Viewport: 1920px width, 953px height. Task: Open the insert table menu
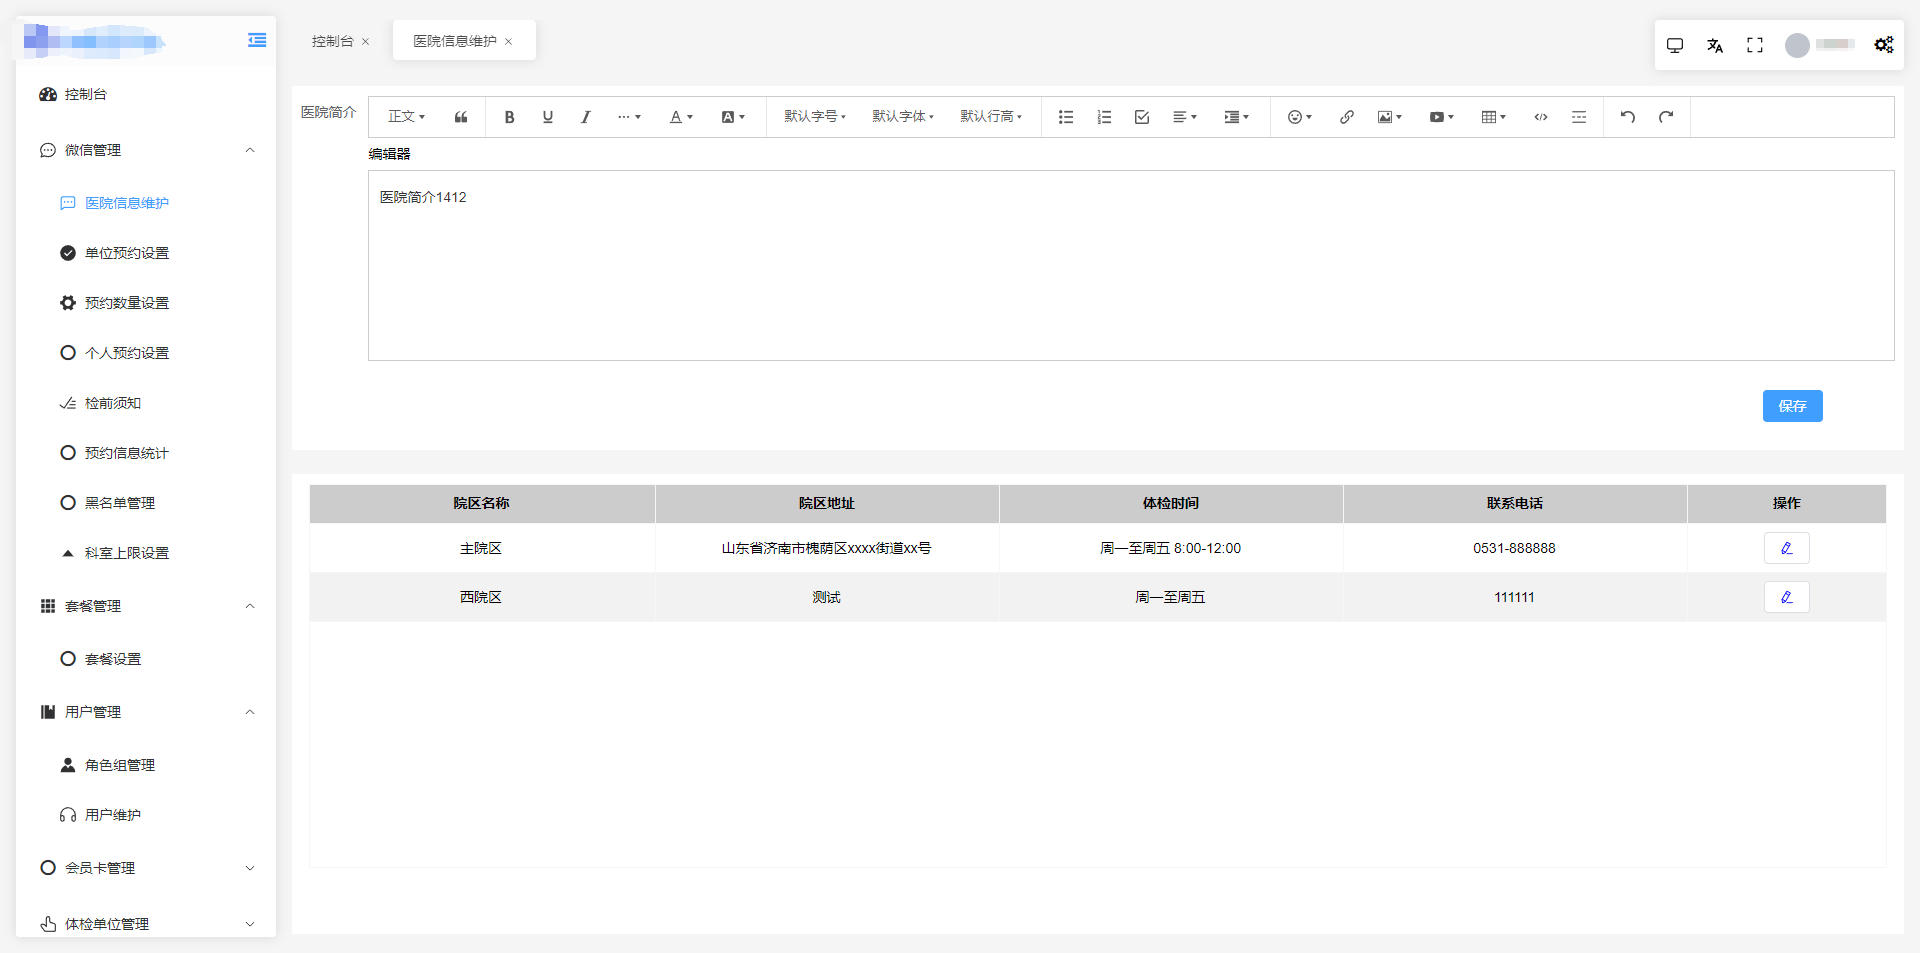point(1494,117)
